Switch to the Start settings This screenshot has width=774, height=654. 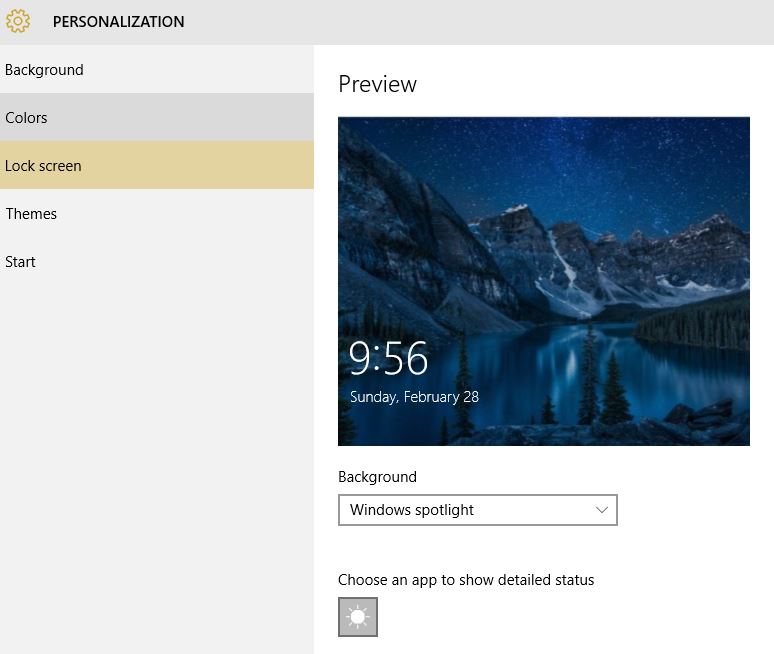156,261
